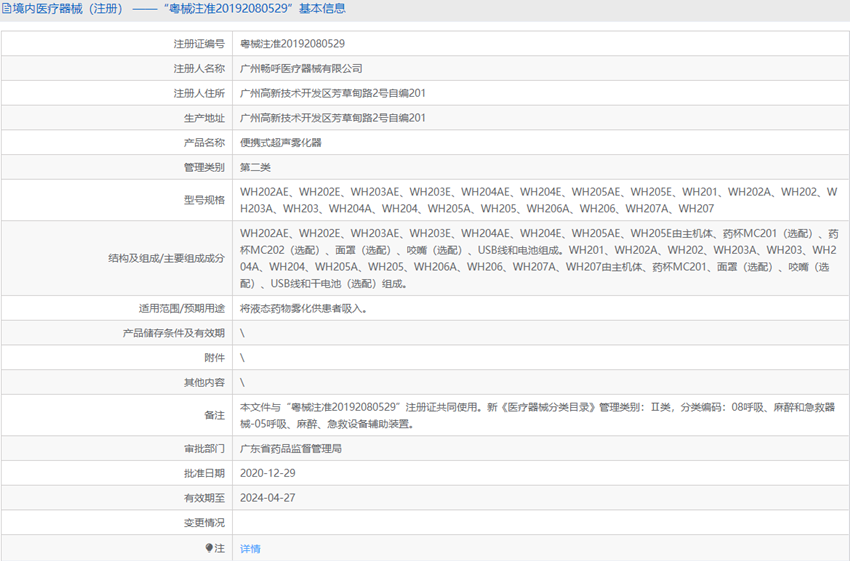This screenshot has height=561, width=850.
Task: Select address value in 注册人住所 row
Action: (333, 93)
